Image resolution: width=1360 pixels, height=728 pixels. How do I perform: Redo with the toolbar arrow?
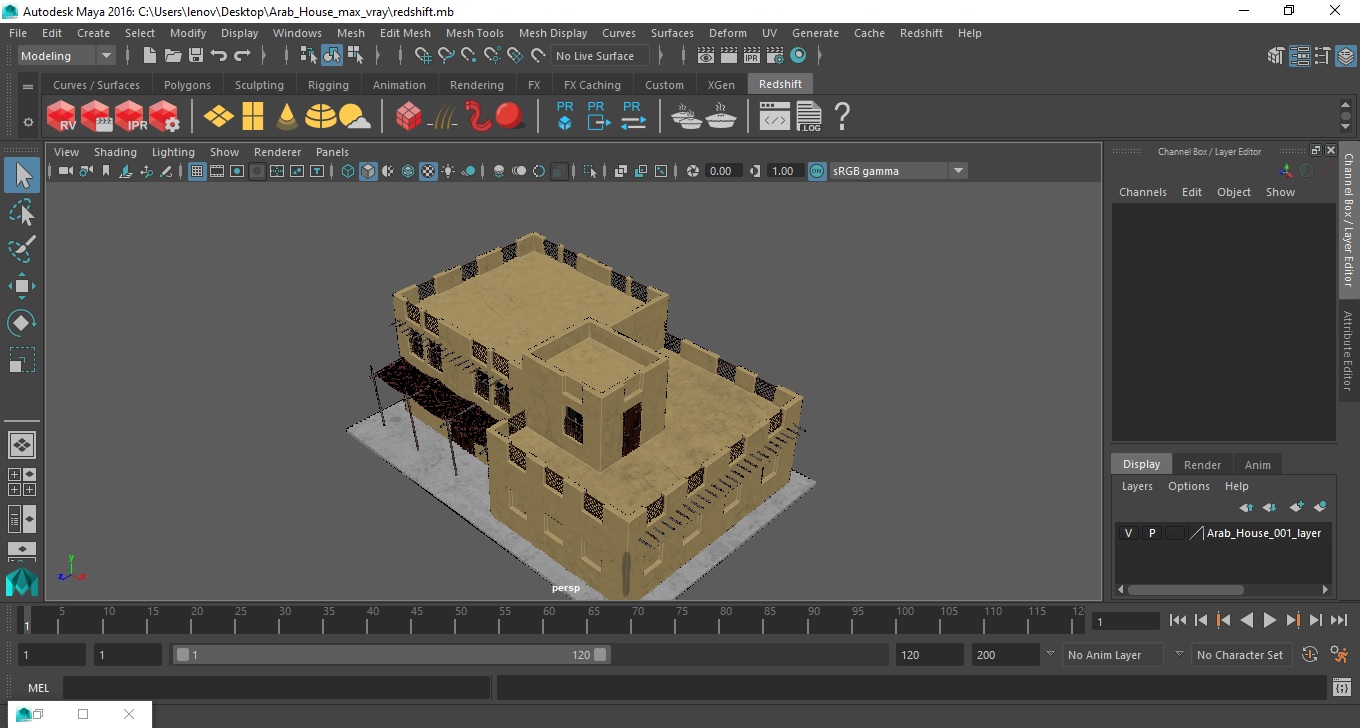pos(242,56)
